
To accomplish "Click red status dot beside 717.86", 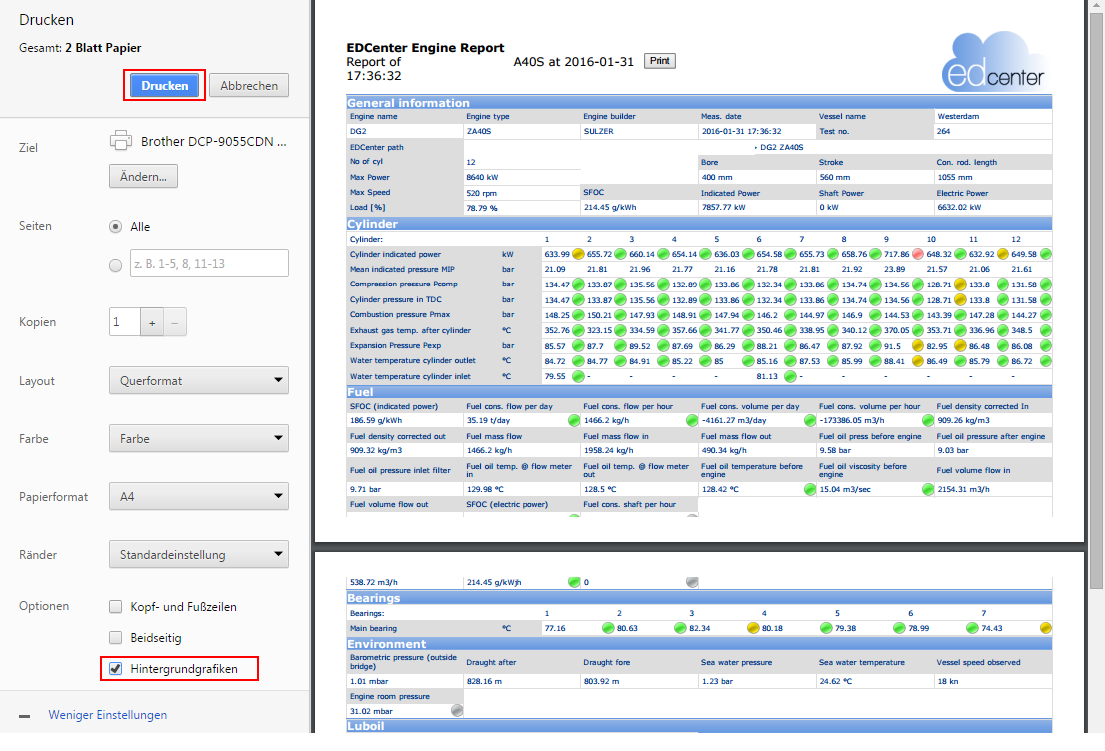I will [x=916, y=255].
